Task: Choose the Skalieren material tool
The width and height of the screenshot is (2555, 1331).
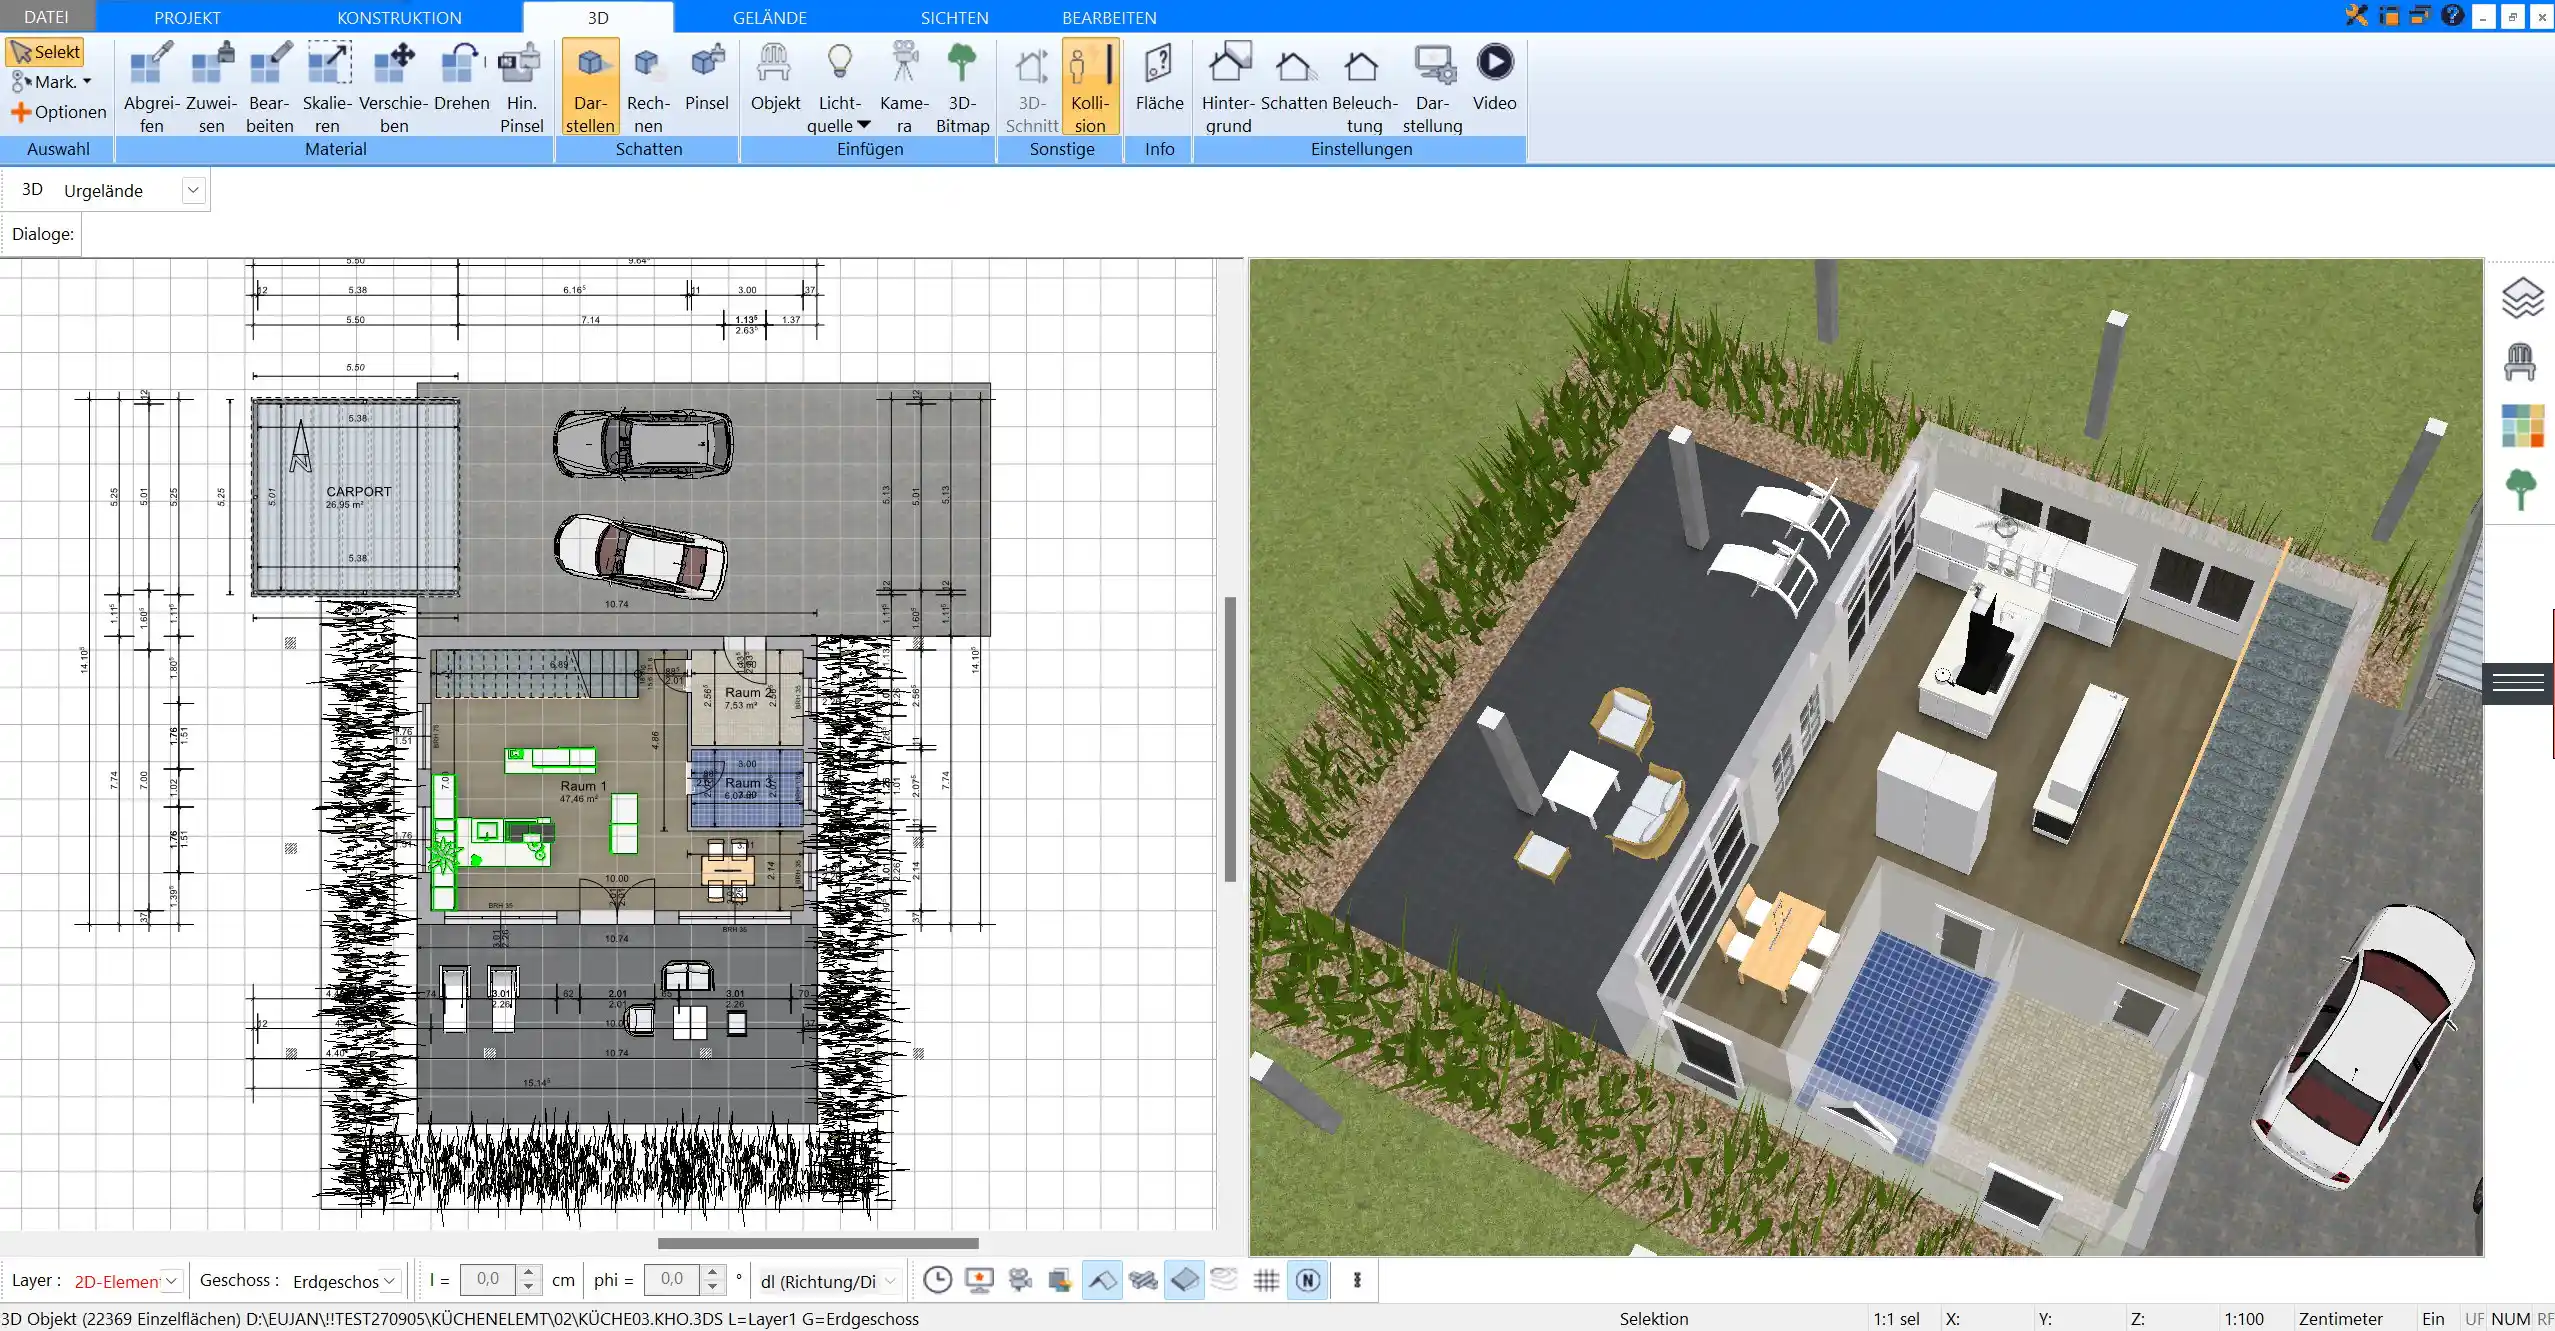Action: point(328,87)
